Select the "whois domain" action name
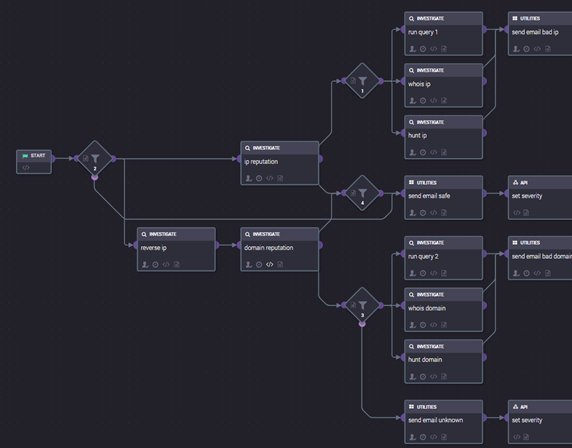 (427, 308)
